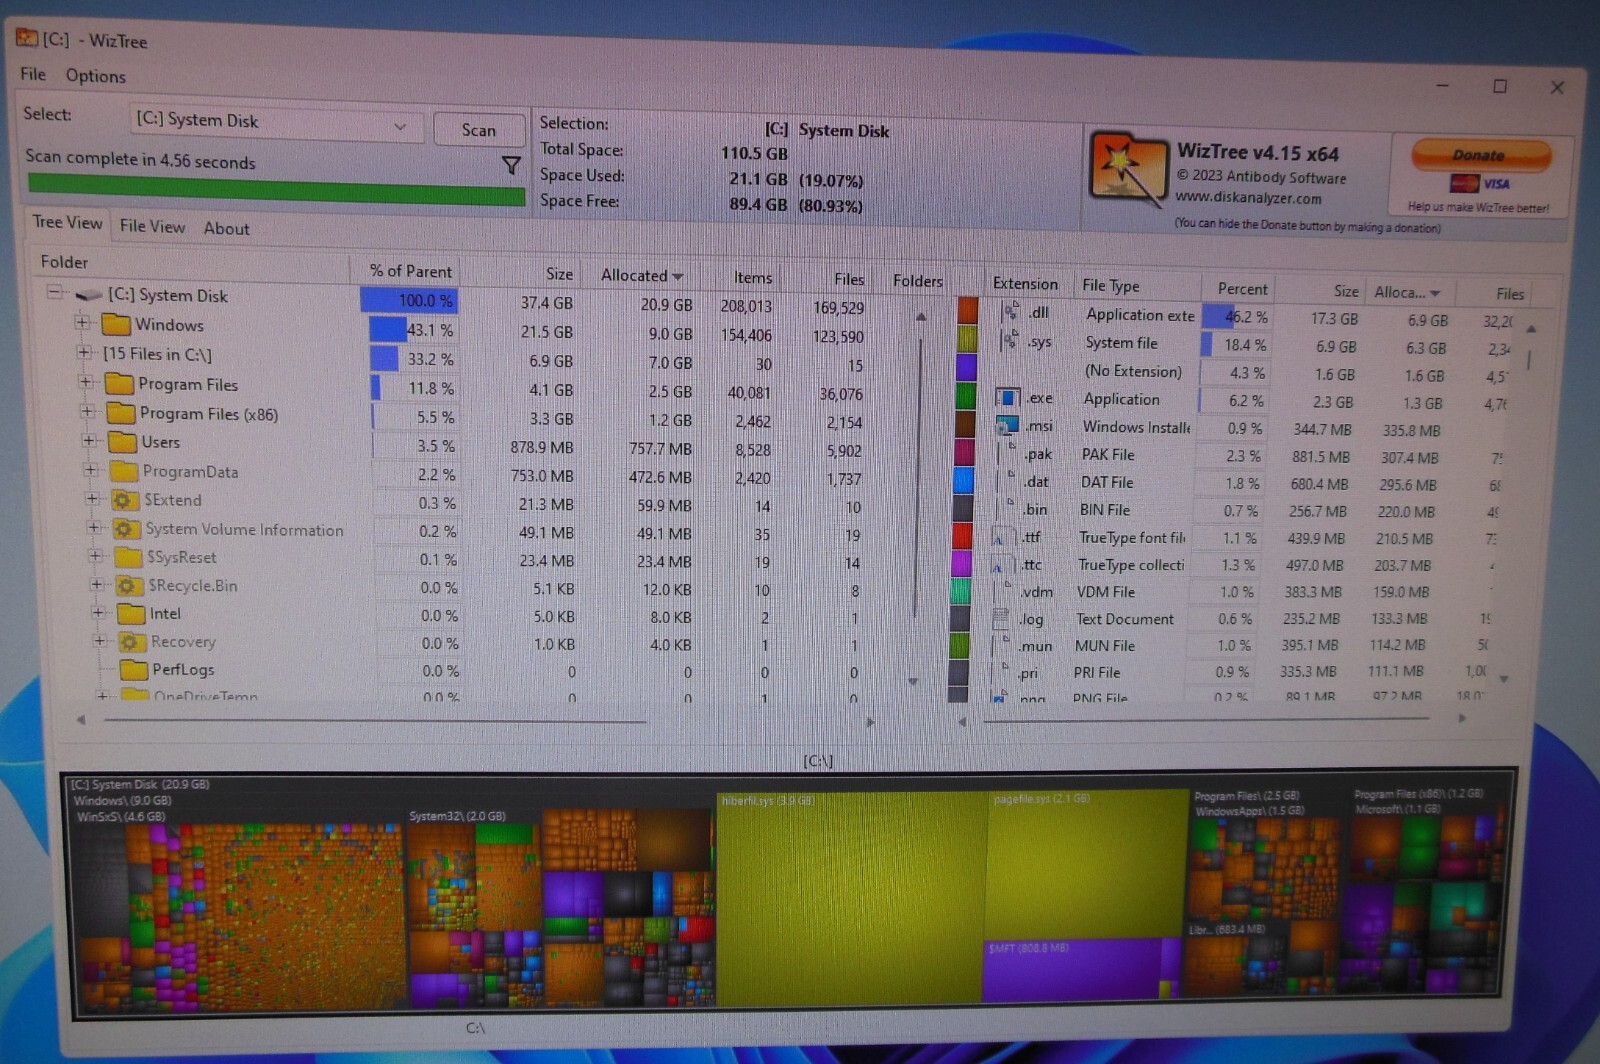This screenshot has height=1064, width=1600.
Task: Switch to the File View tab
Action: tap(151, 227)
